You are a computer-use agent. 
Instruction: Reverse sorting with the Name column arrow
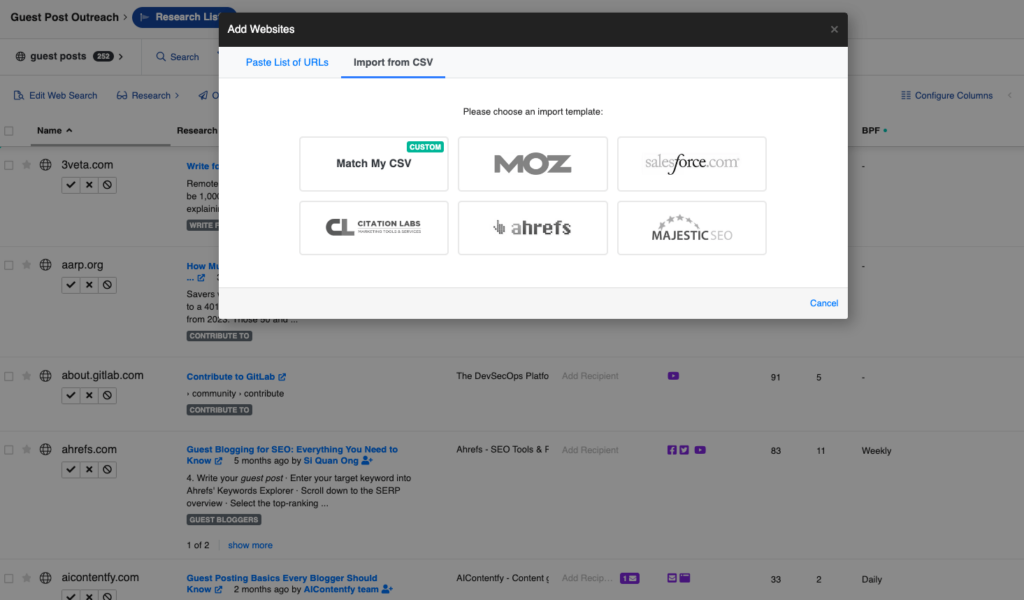coord(68,131)
